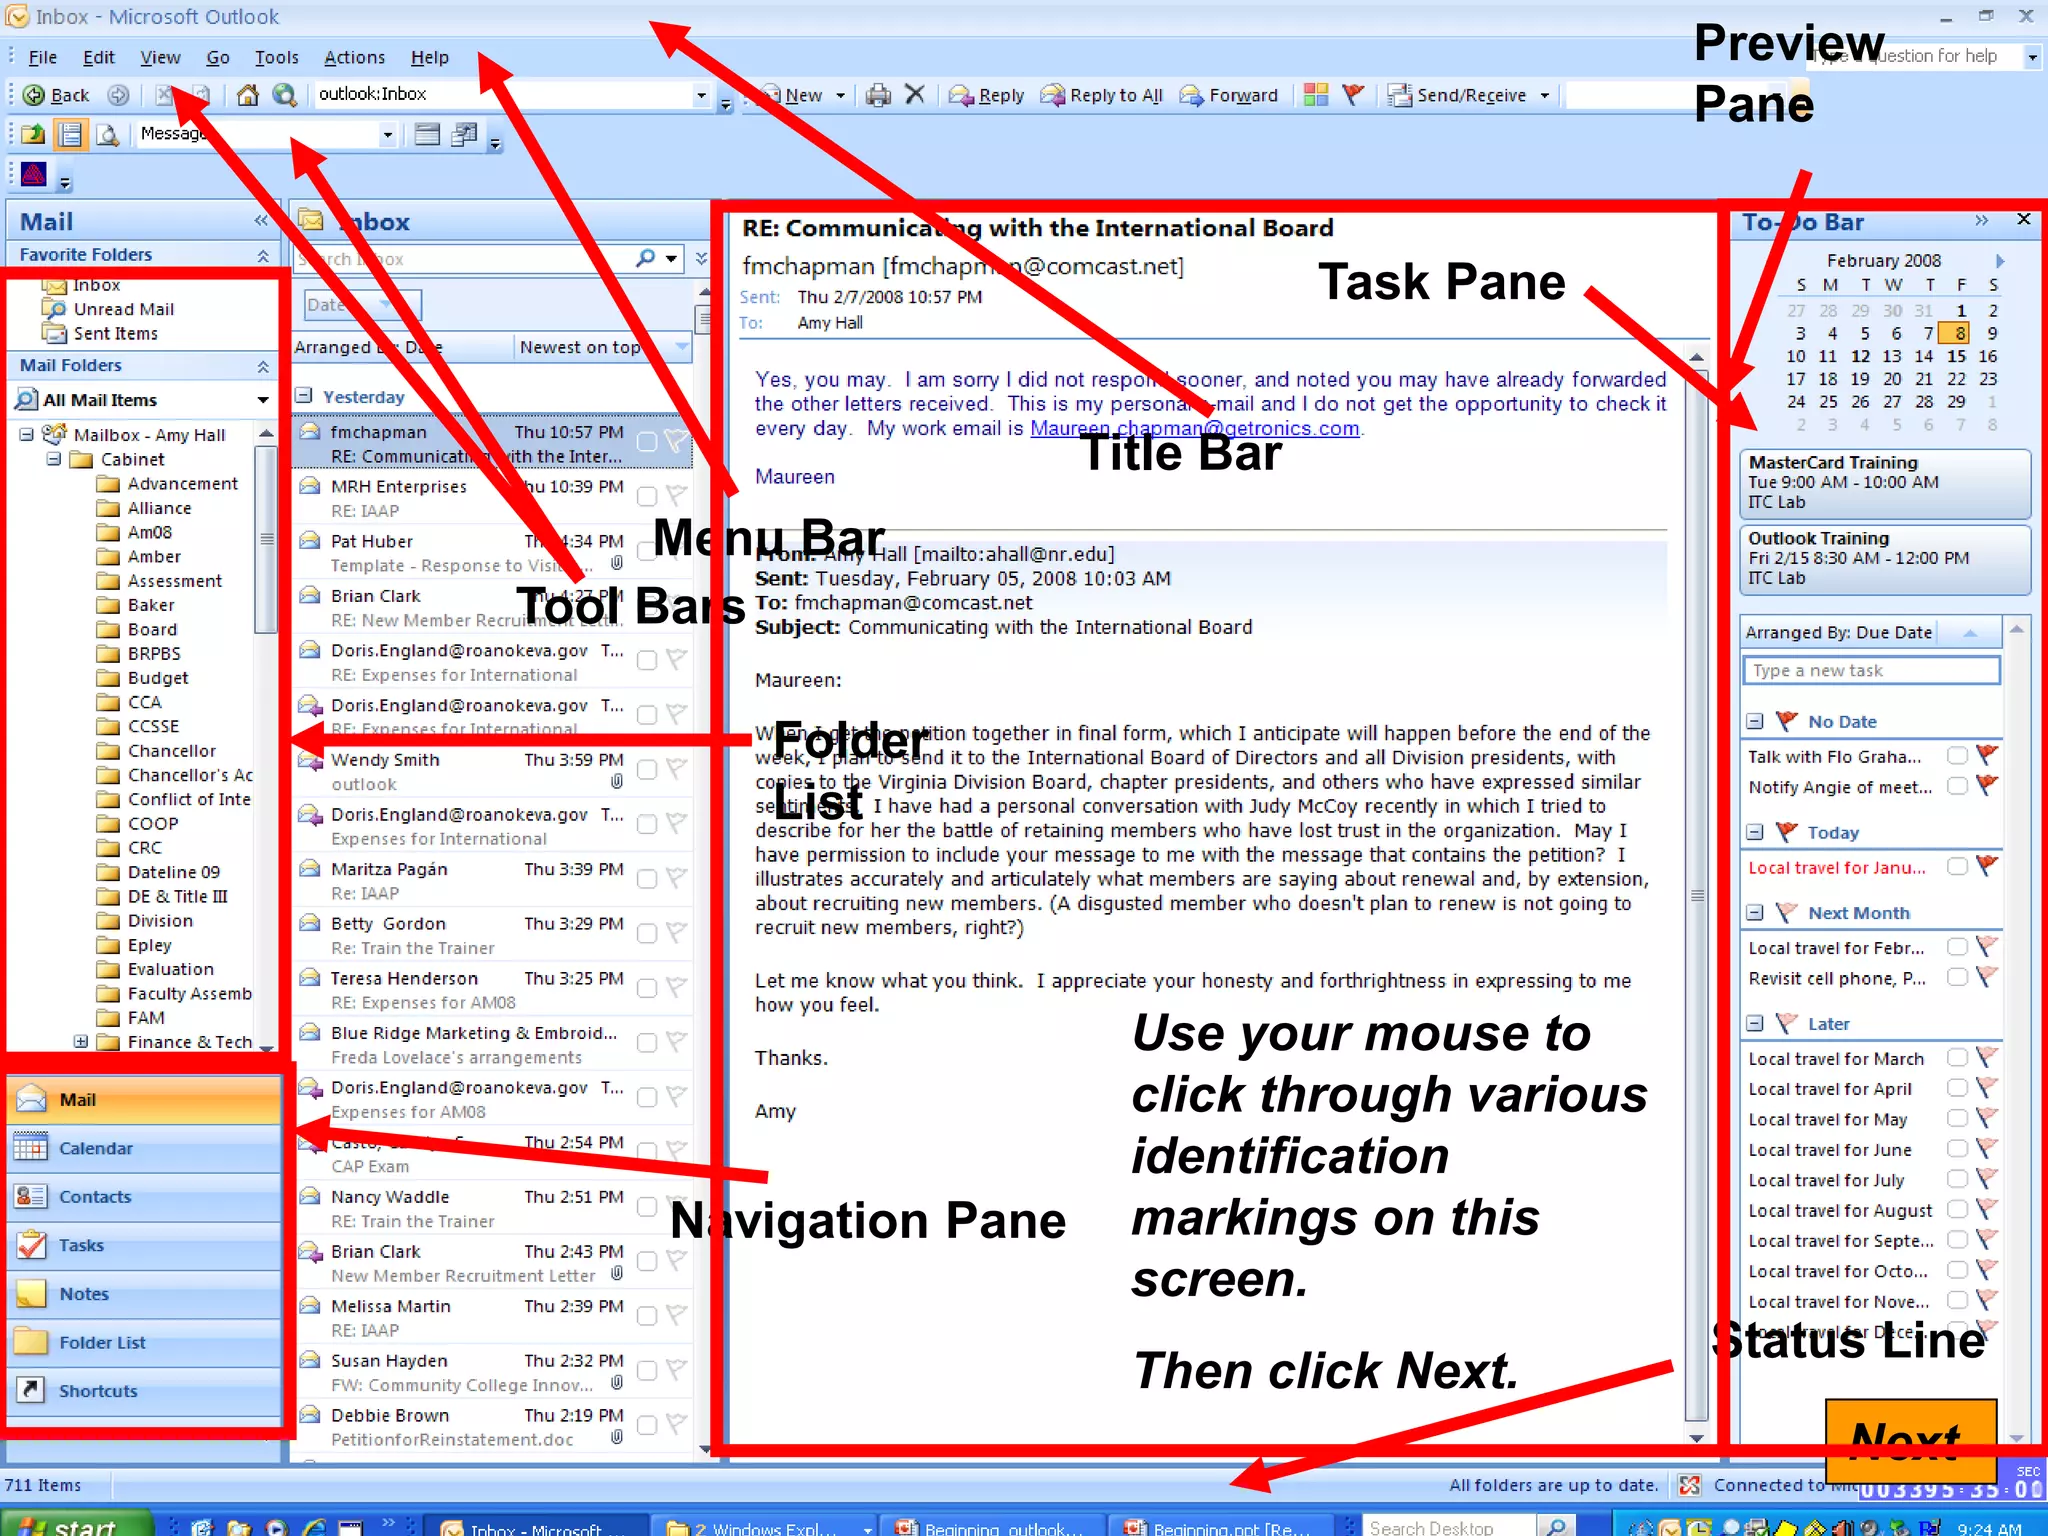This screenshot has width=2048, height=1536.
Task: Open the Edit menu
Action: click(x=98, y=57)
